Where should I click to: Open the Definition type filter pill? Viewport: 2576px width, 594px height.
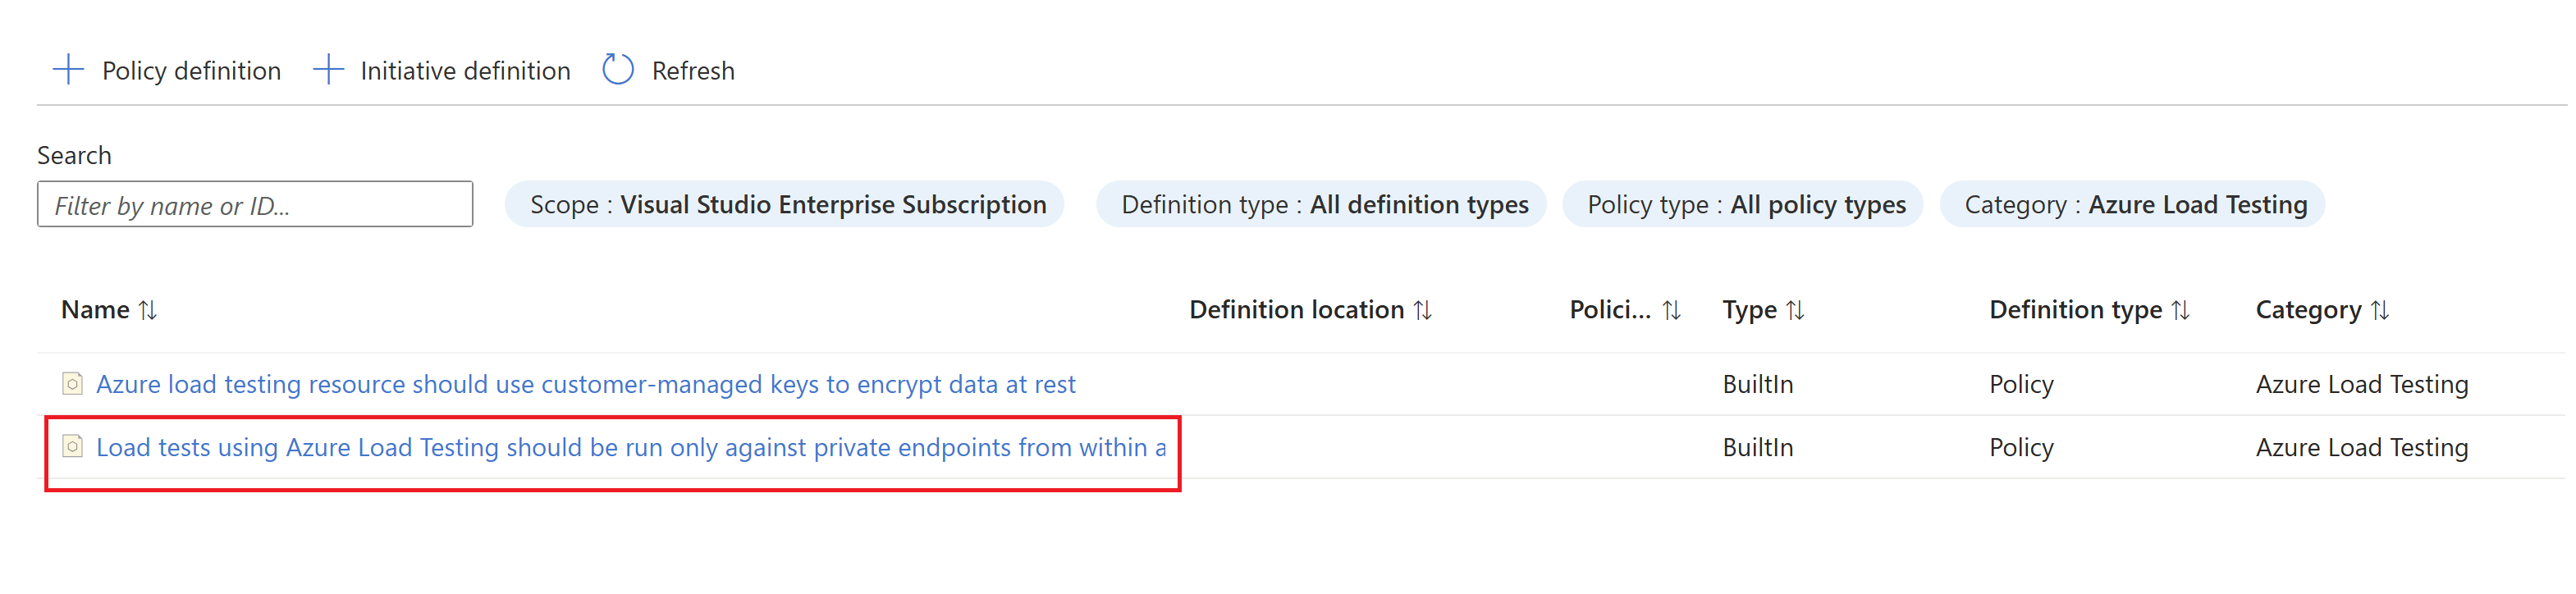(x=1324, y=204)
